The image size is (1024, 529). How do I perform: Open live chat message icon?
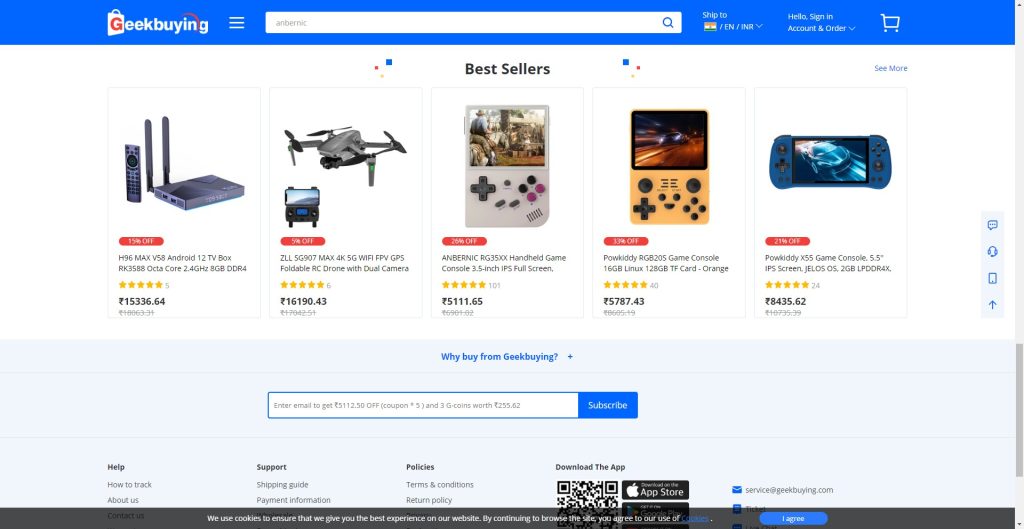992,225
